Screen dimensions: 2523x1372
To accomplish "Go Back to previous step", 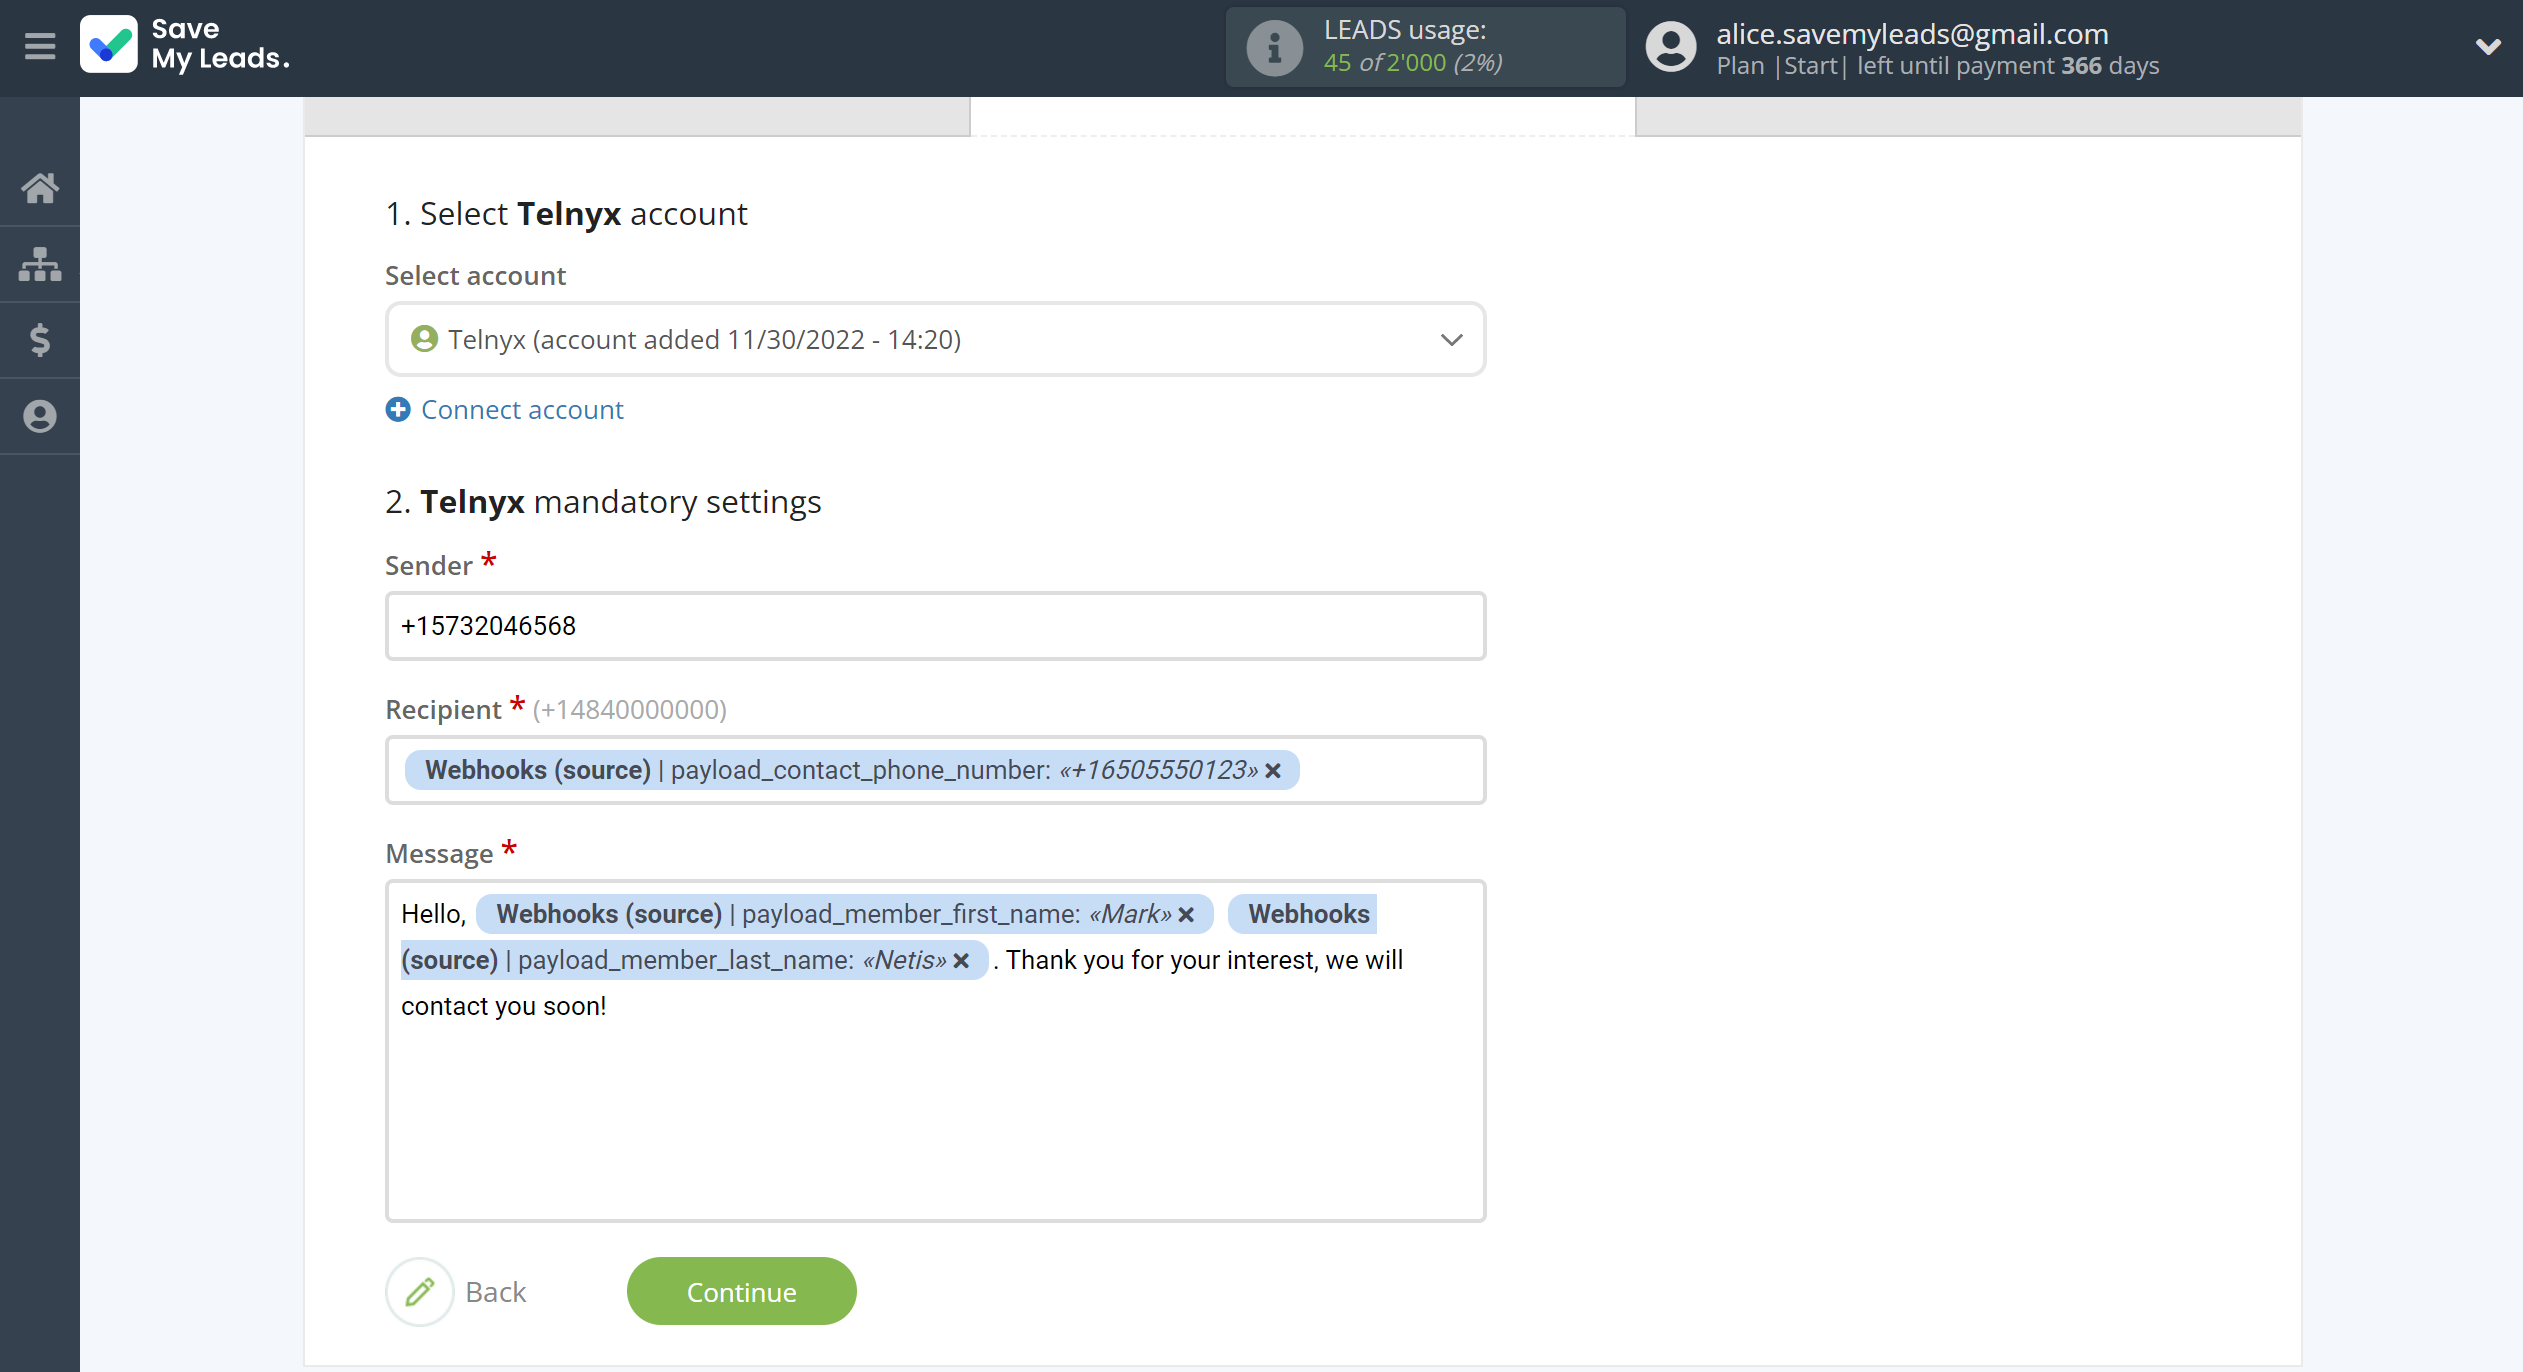I will point(495,1292).
